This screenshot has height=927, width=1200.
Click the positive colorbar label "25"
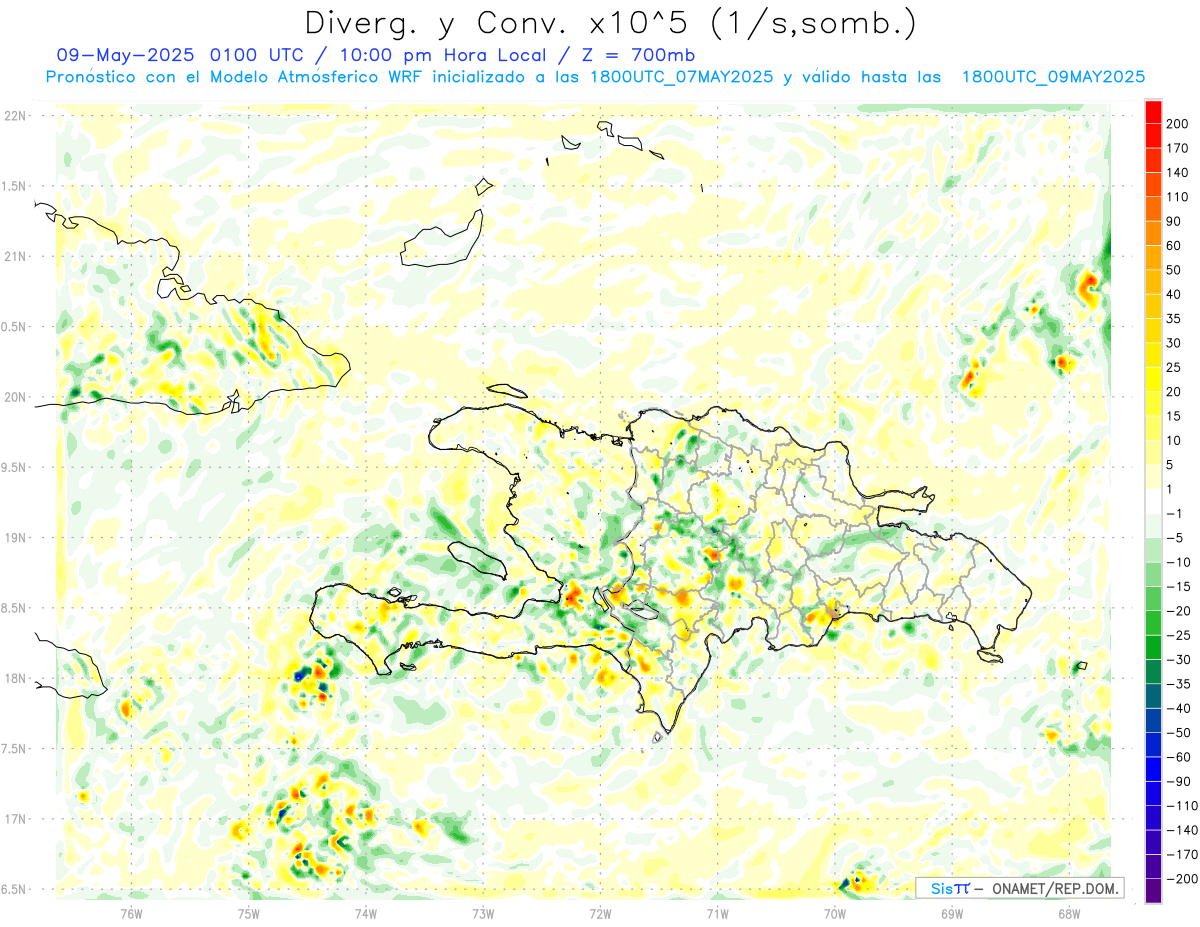pos(1174,367)
